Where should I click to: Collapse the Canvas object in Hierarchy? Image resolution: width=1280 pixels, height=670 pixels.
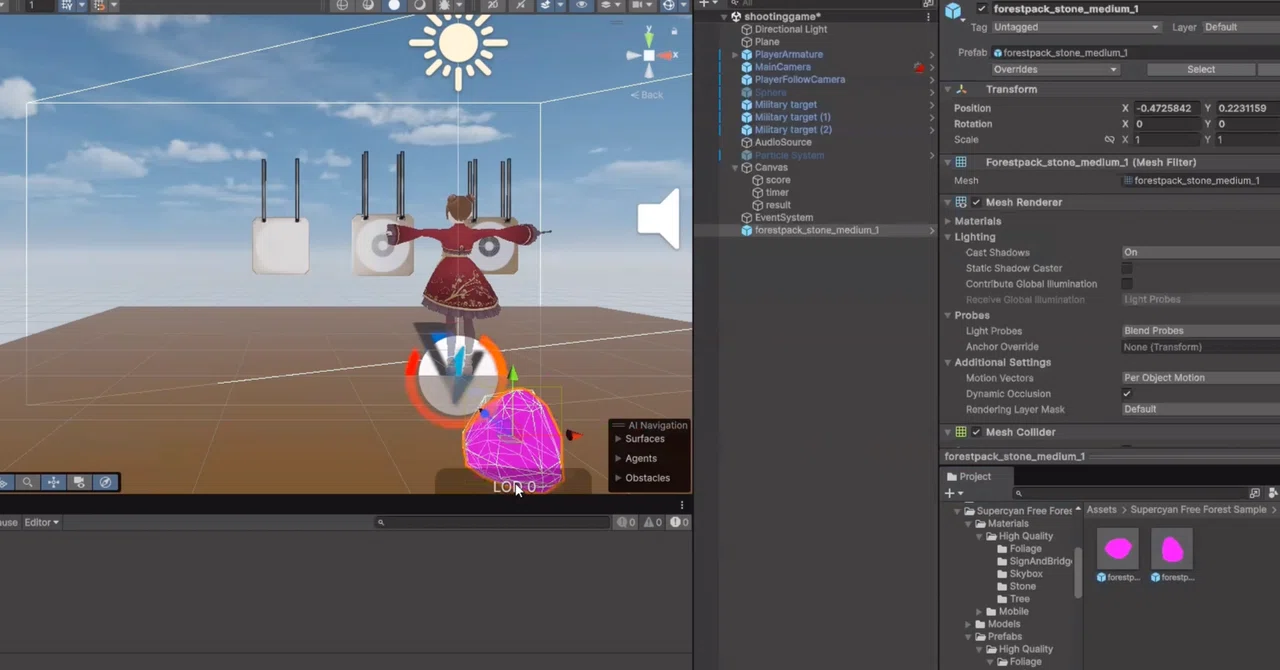[x=735, y=167]
